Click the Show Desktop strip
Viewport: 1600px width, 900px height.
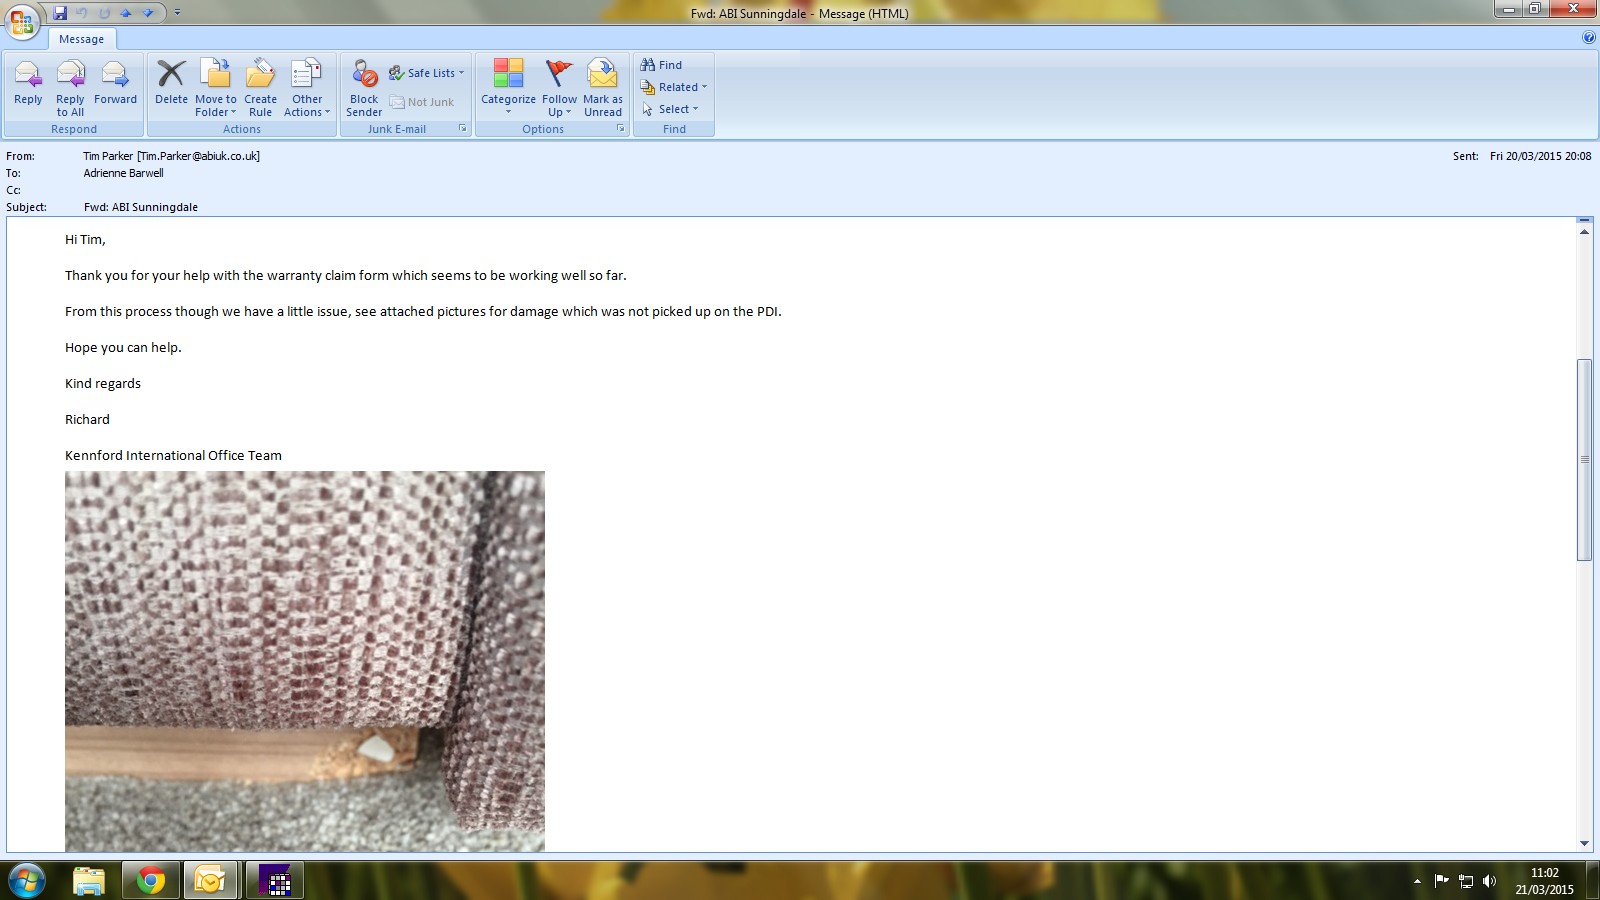click(1592, 881)
